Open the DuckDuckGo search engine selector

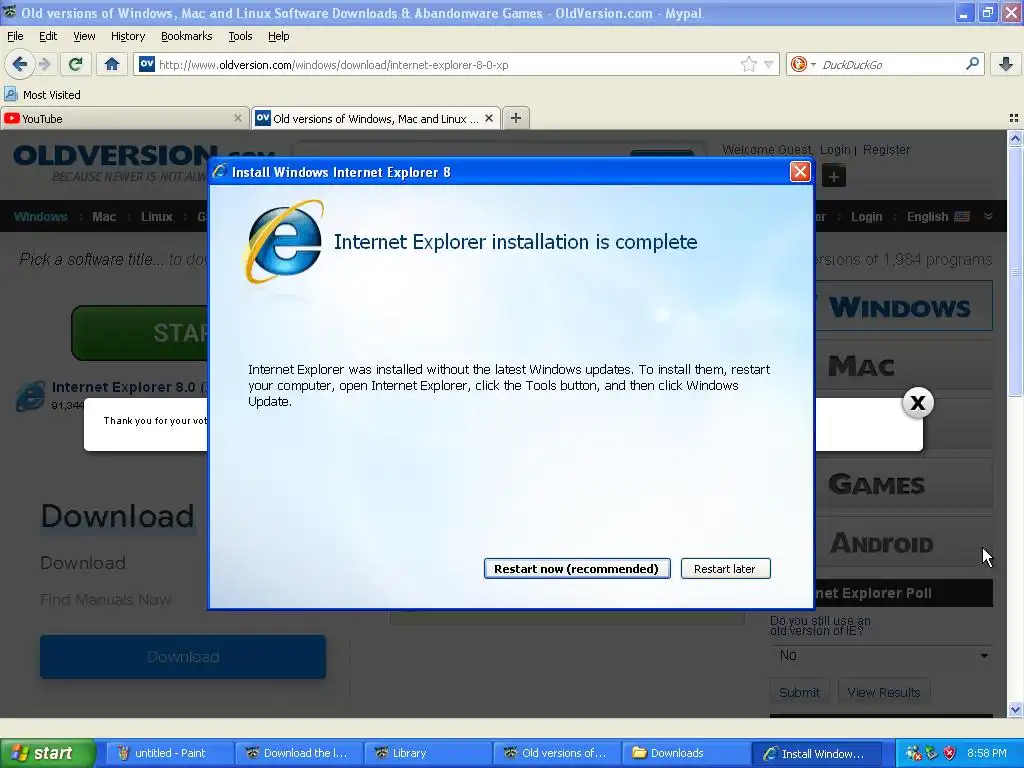(x=803, y=64)
